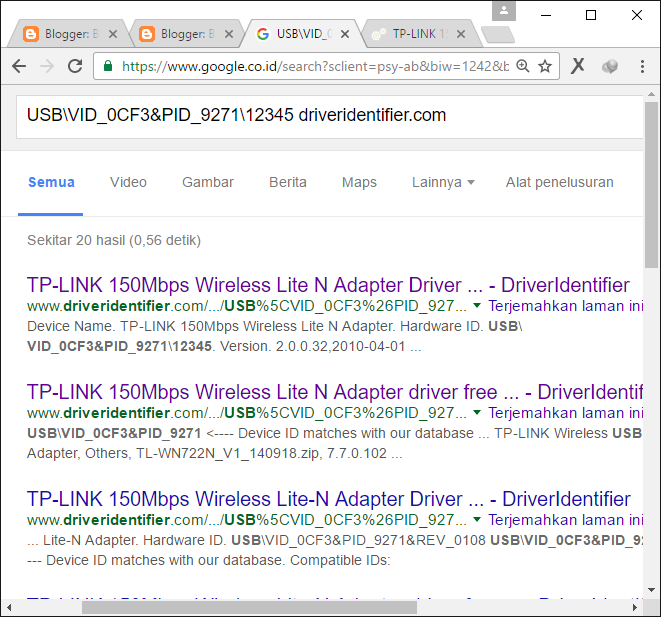The width and height of the screenshot is (661, 617).
Task: Click Terjemahkan laman ini for first result
Action: pyautogui.click(x=565, y=306)
